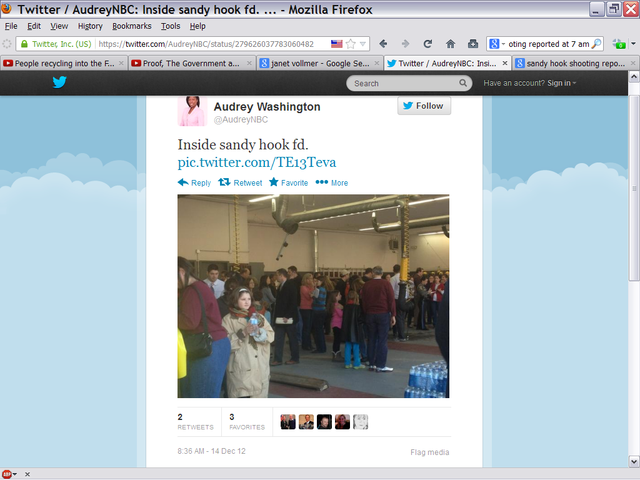Click the Retweet icon on tweet
Viewport: 640px width, 480px height.
coord(224,182)
